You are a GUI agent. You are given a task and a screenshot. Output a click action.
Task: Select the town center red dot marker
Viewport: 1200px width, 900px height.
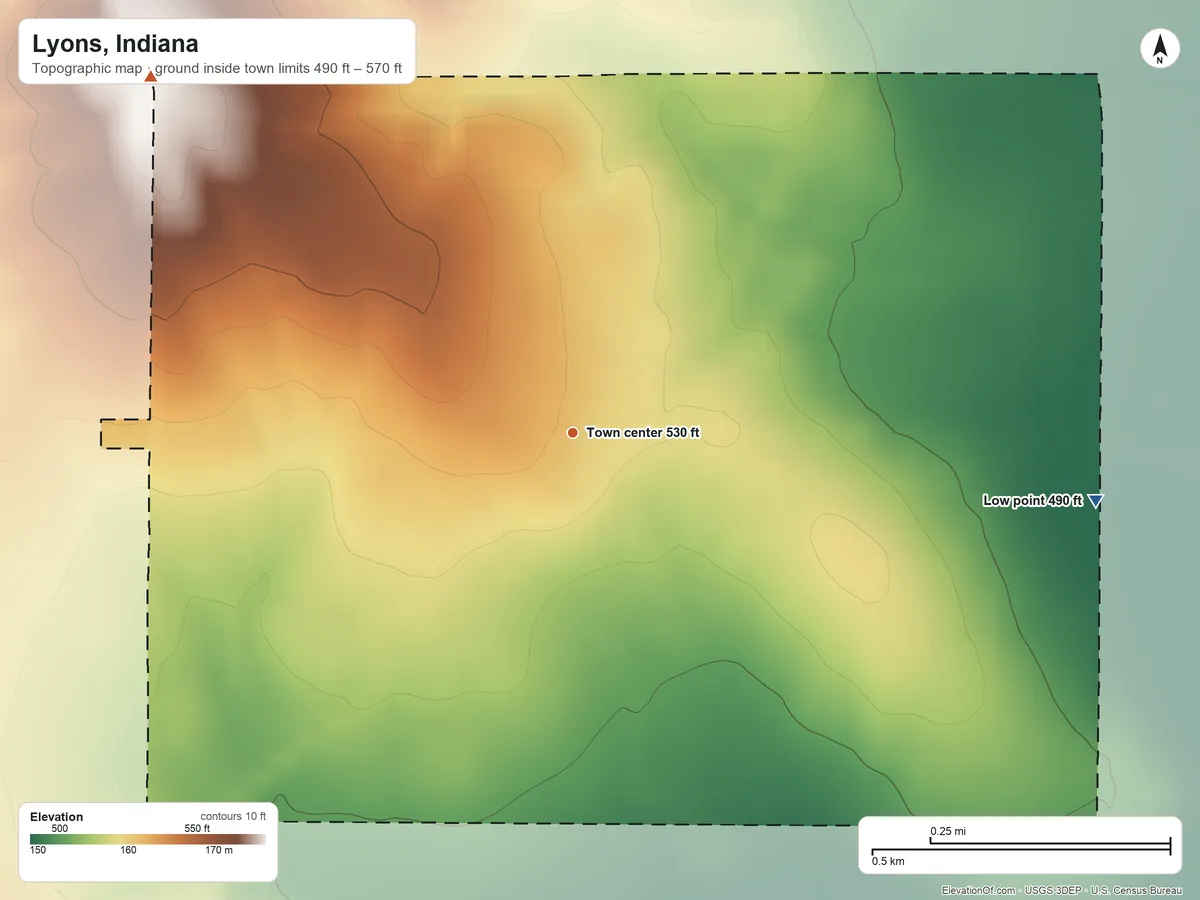[572, 432]
